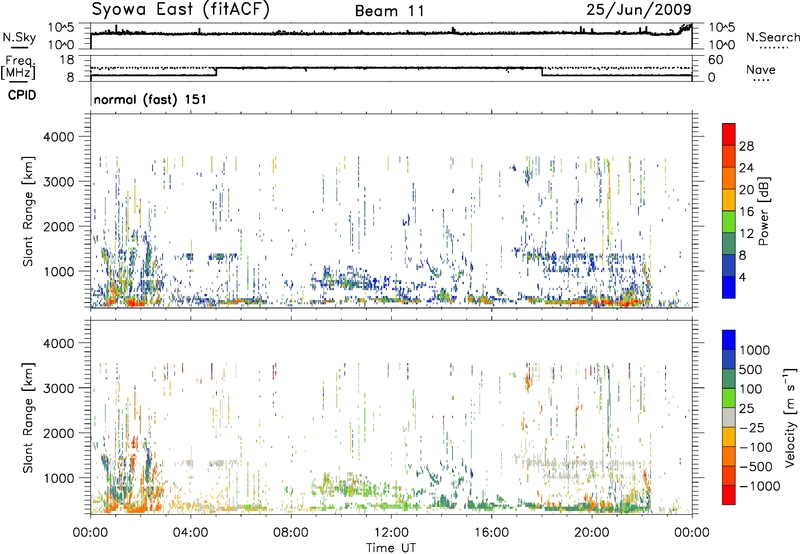
Task: Pick the dark green 8–12 dB Power segment
Action: click(729, 243)
